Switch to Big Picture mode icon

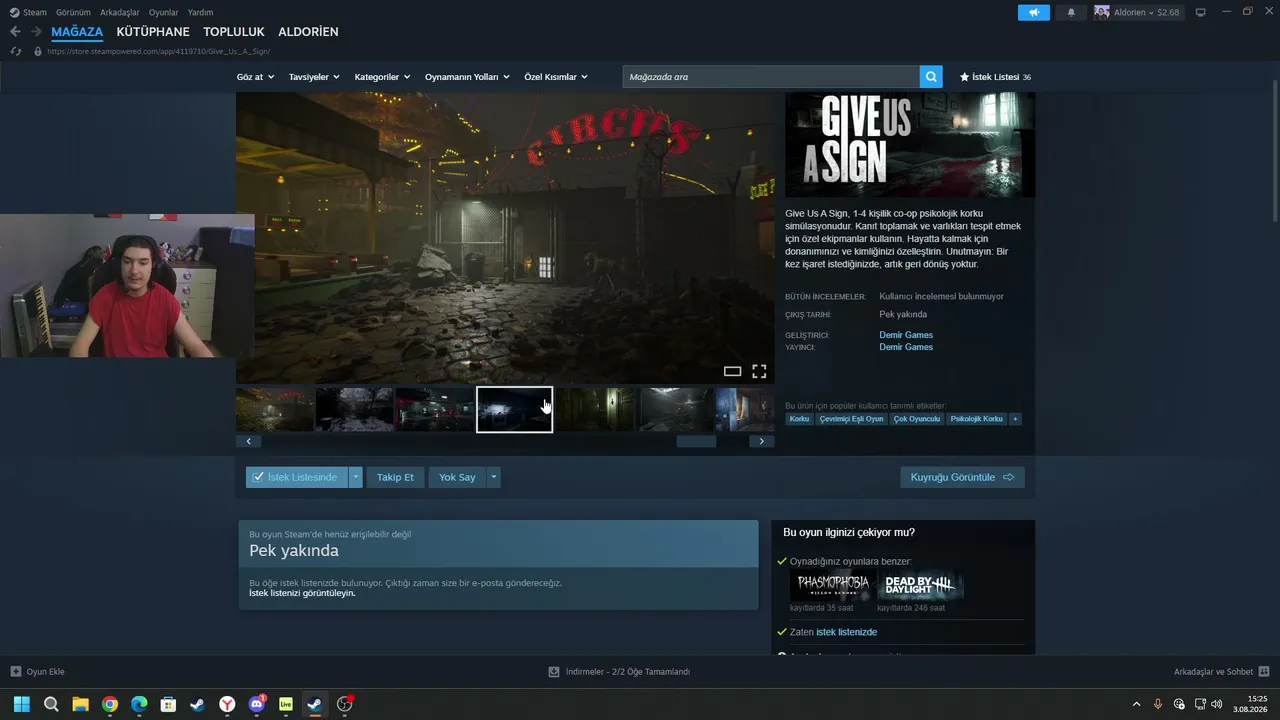pyautogui.click(x=1201, y=12)
